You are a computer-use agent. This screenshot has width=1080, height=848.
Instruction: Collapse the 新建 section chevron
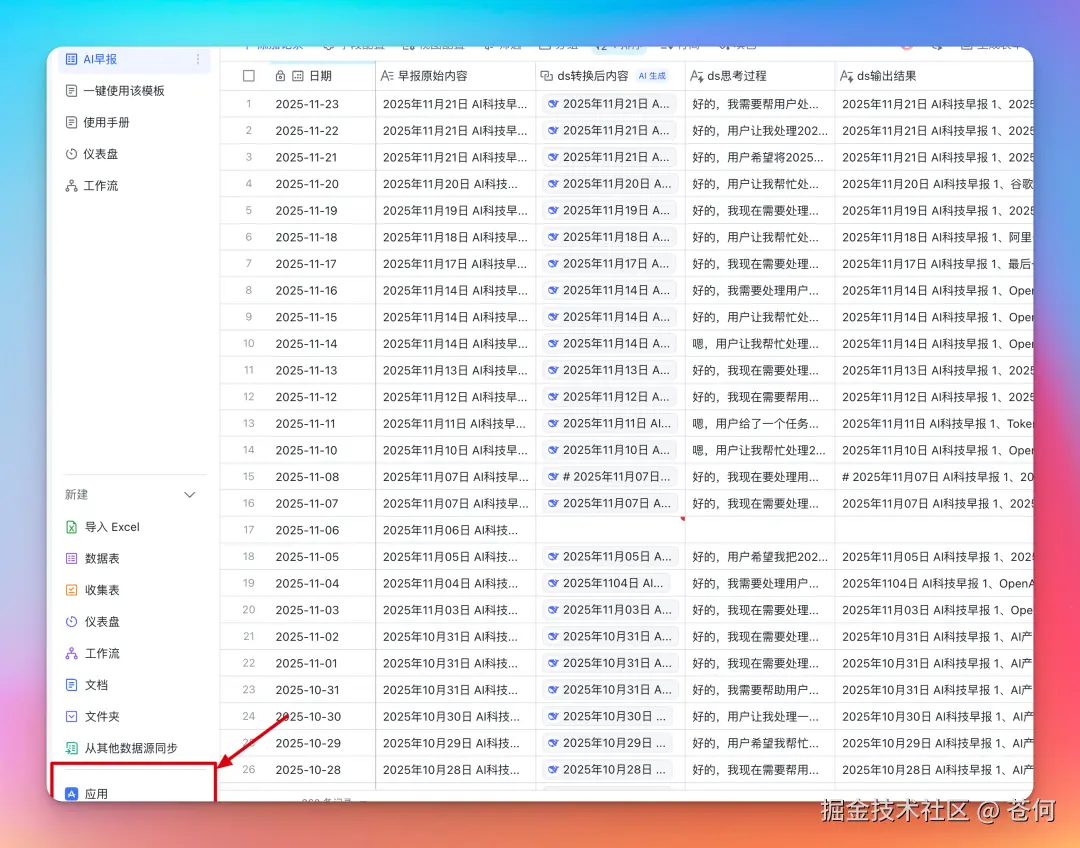(x=190, y=495)
